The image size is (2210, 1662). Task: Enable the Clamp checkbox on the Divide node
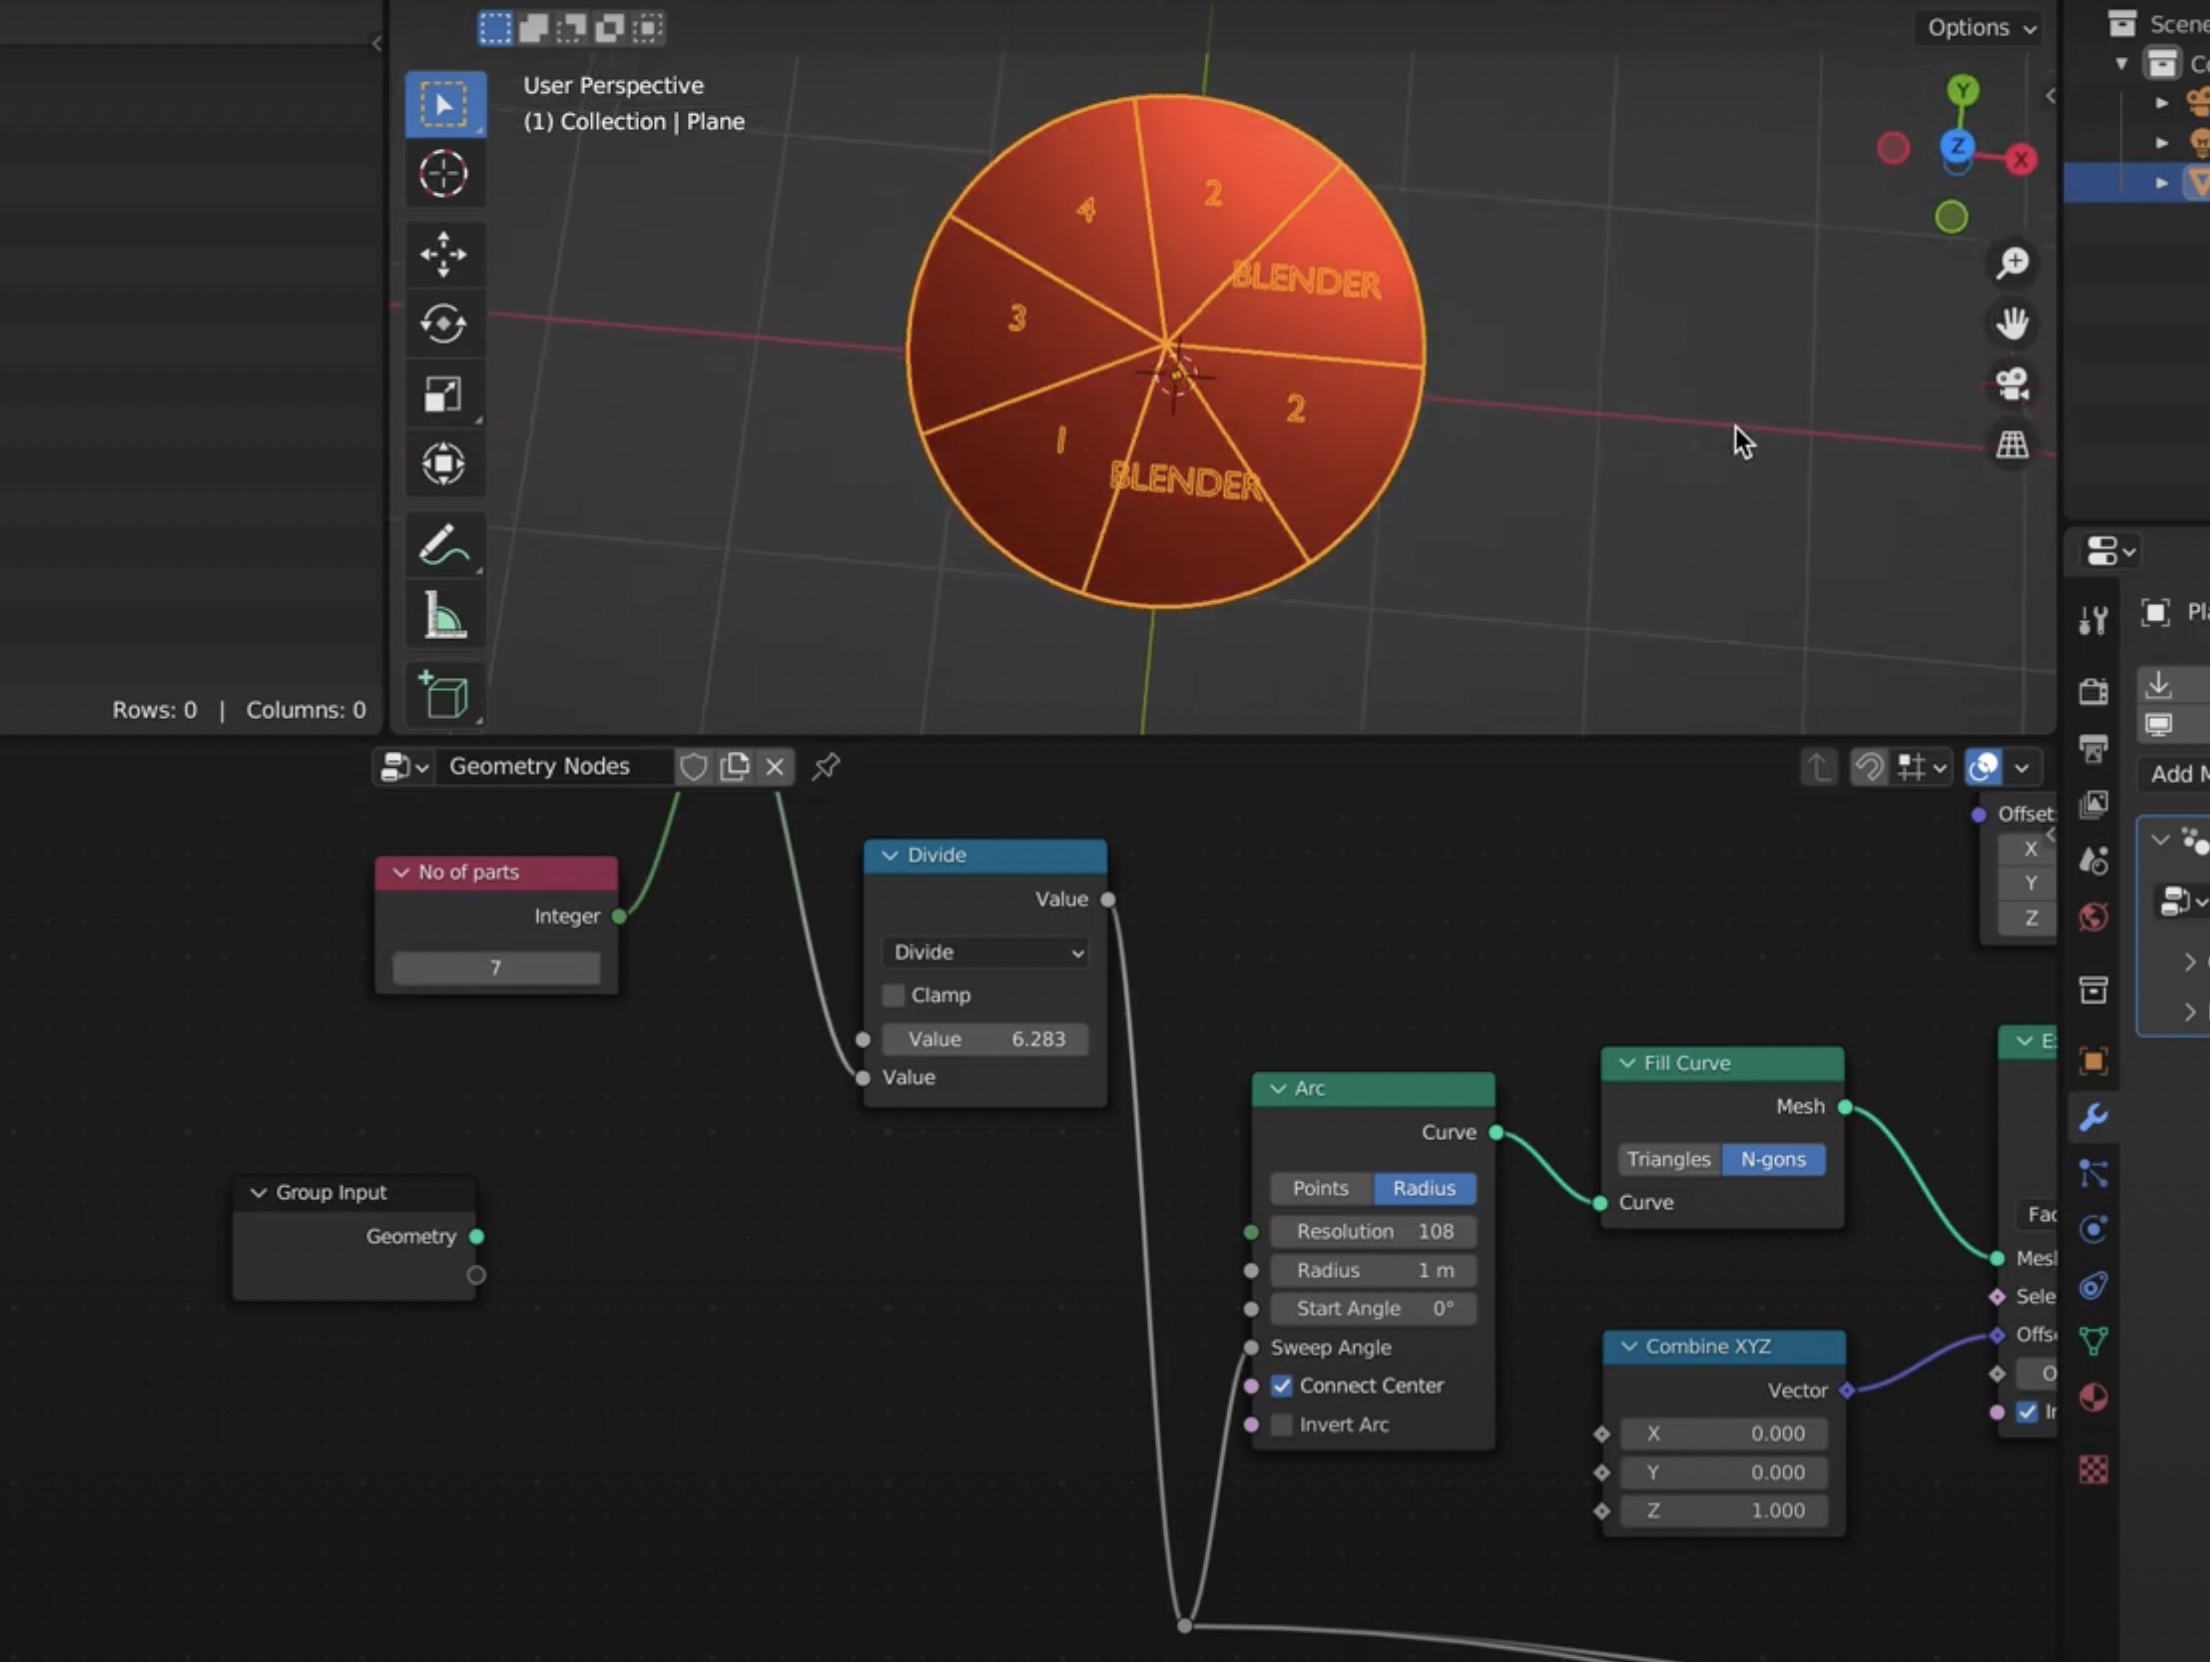pyautogui.click(x=892, y=994)
